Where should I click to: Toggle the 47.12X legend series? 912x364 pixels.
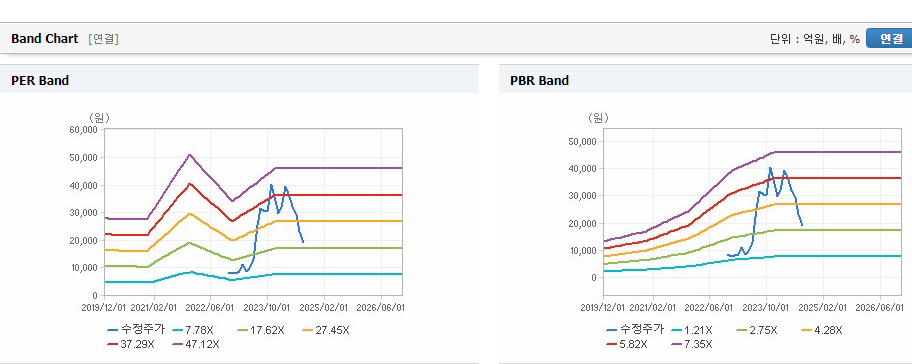(196, 344)
